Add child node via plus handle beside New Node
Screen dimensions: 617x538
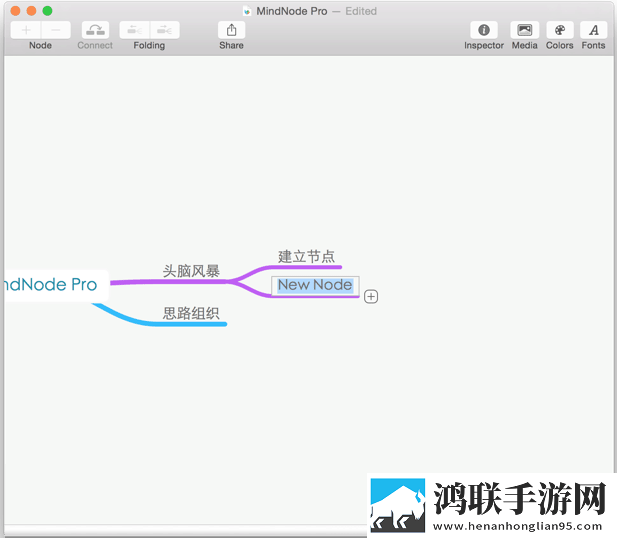pyautogui.click(x=371, y=296)
